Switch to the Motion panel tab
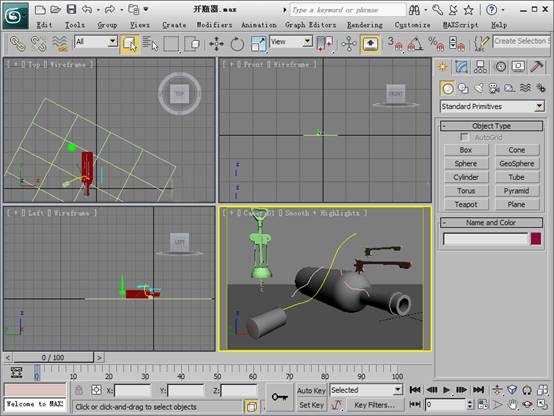 (501, 66)
